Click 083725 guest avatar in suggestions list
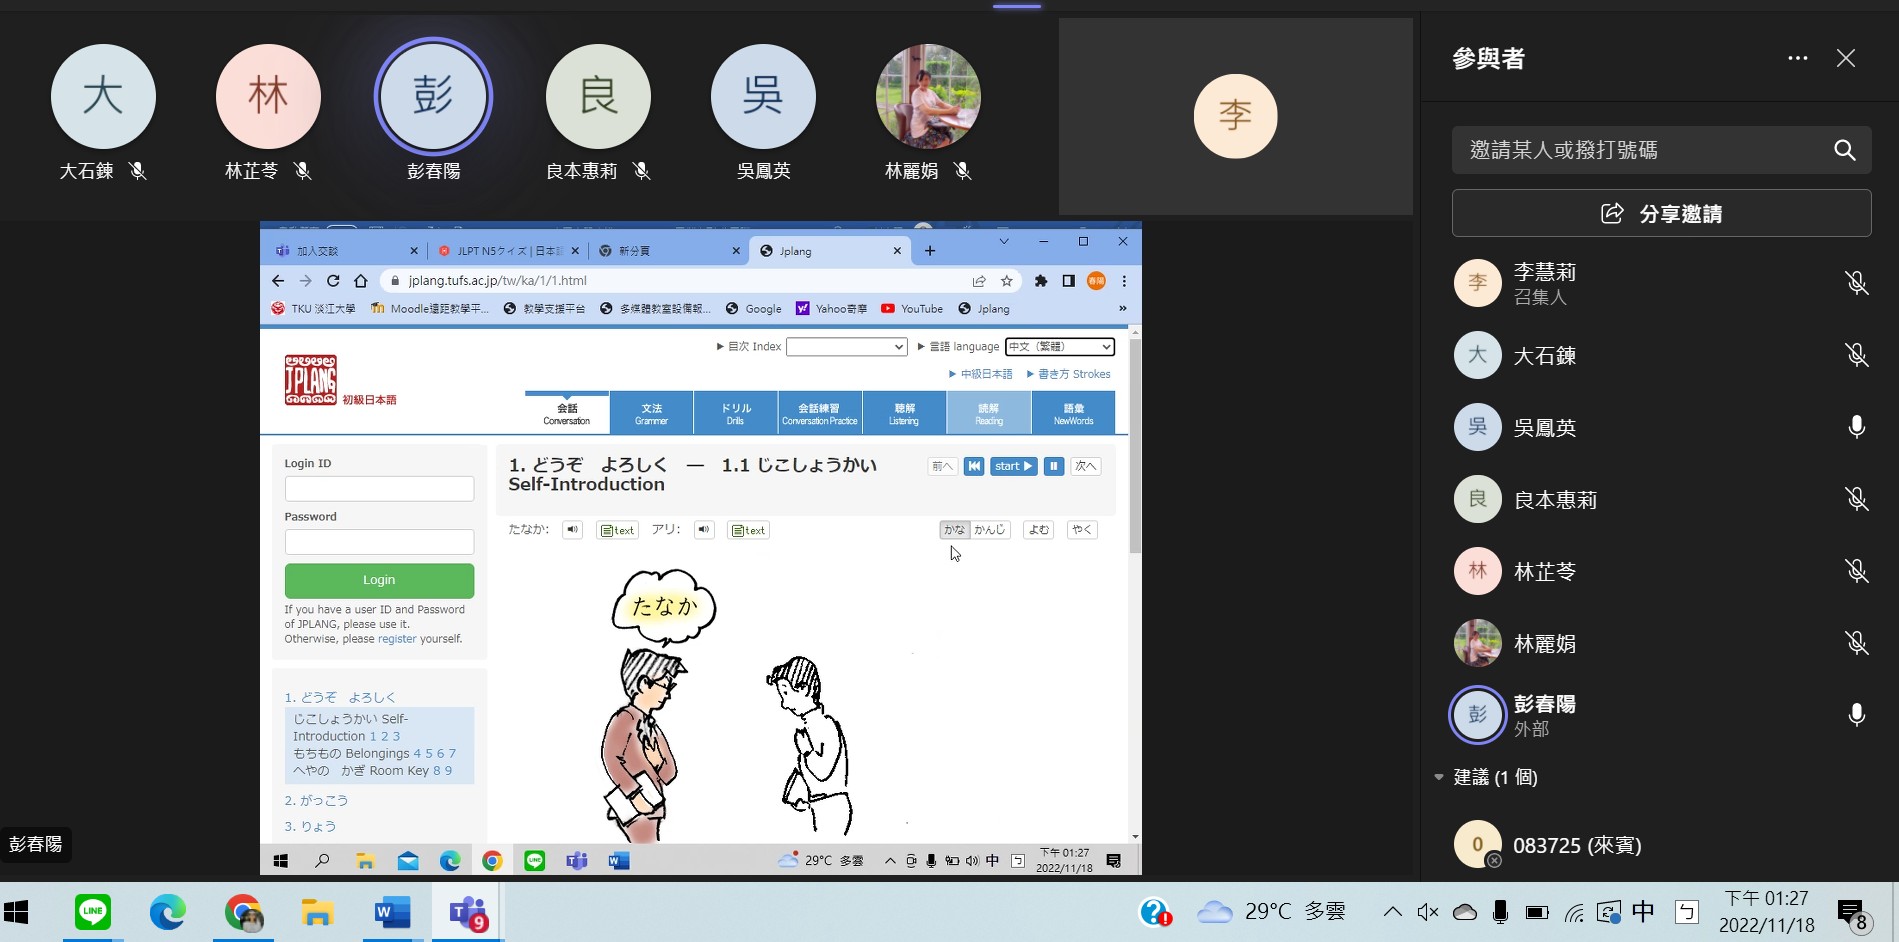Image resolution: width=1899 pixels, height=942 pixels. point(1477,845)
